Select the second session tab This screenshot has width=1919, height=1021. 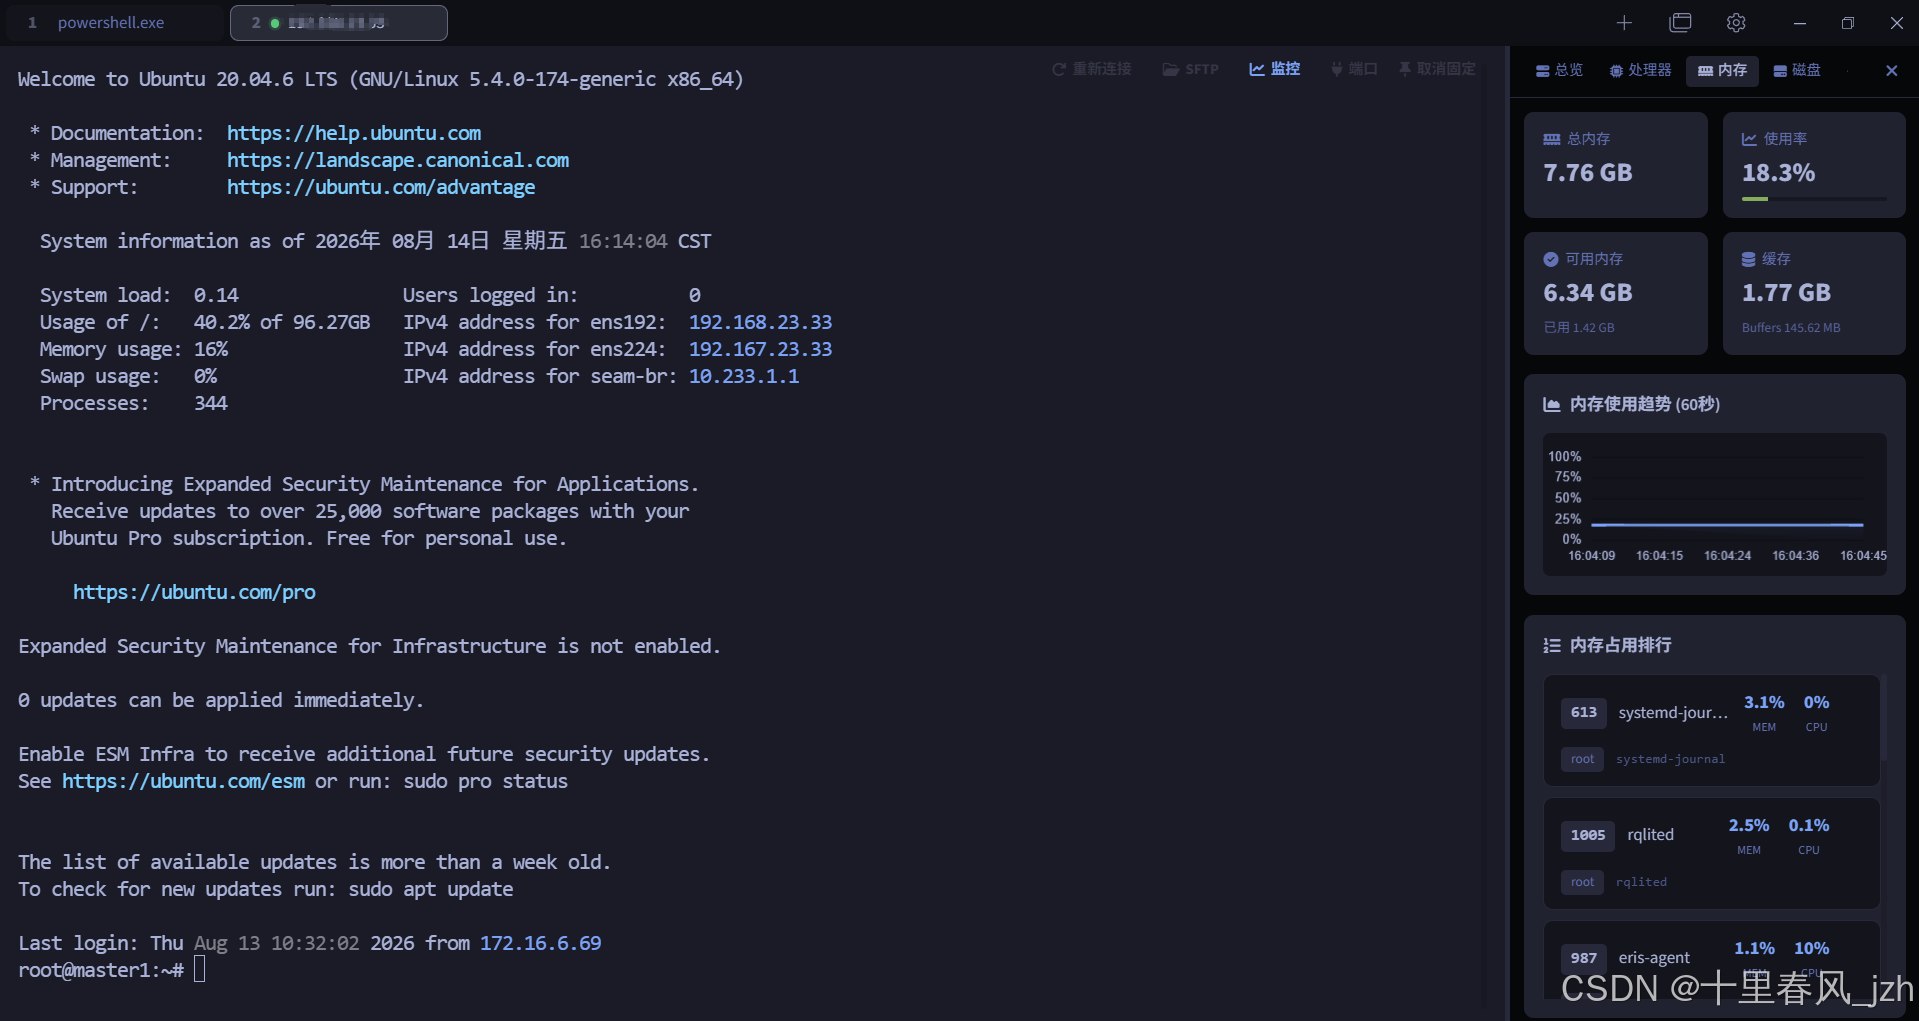tap(338, 23)
